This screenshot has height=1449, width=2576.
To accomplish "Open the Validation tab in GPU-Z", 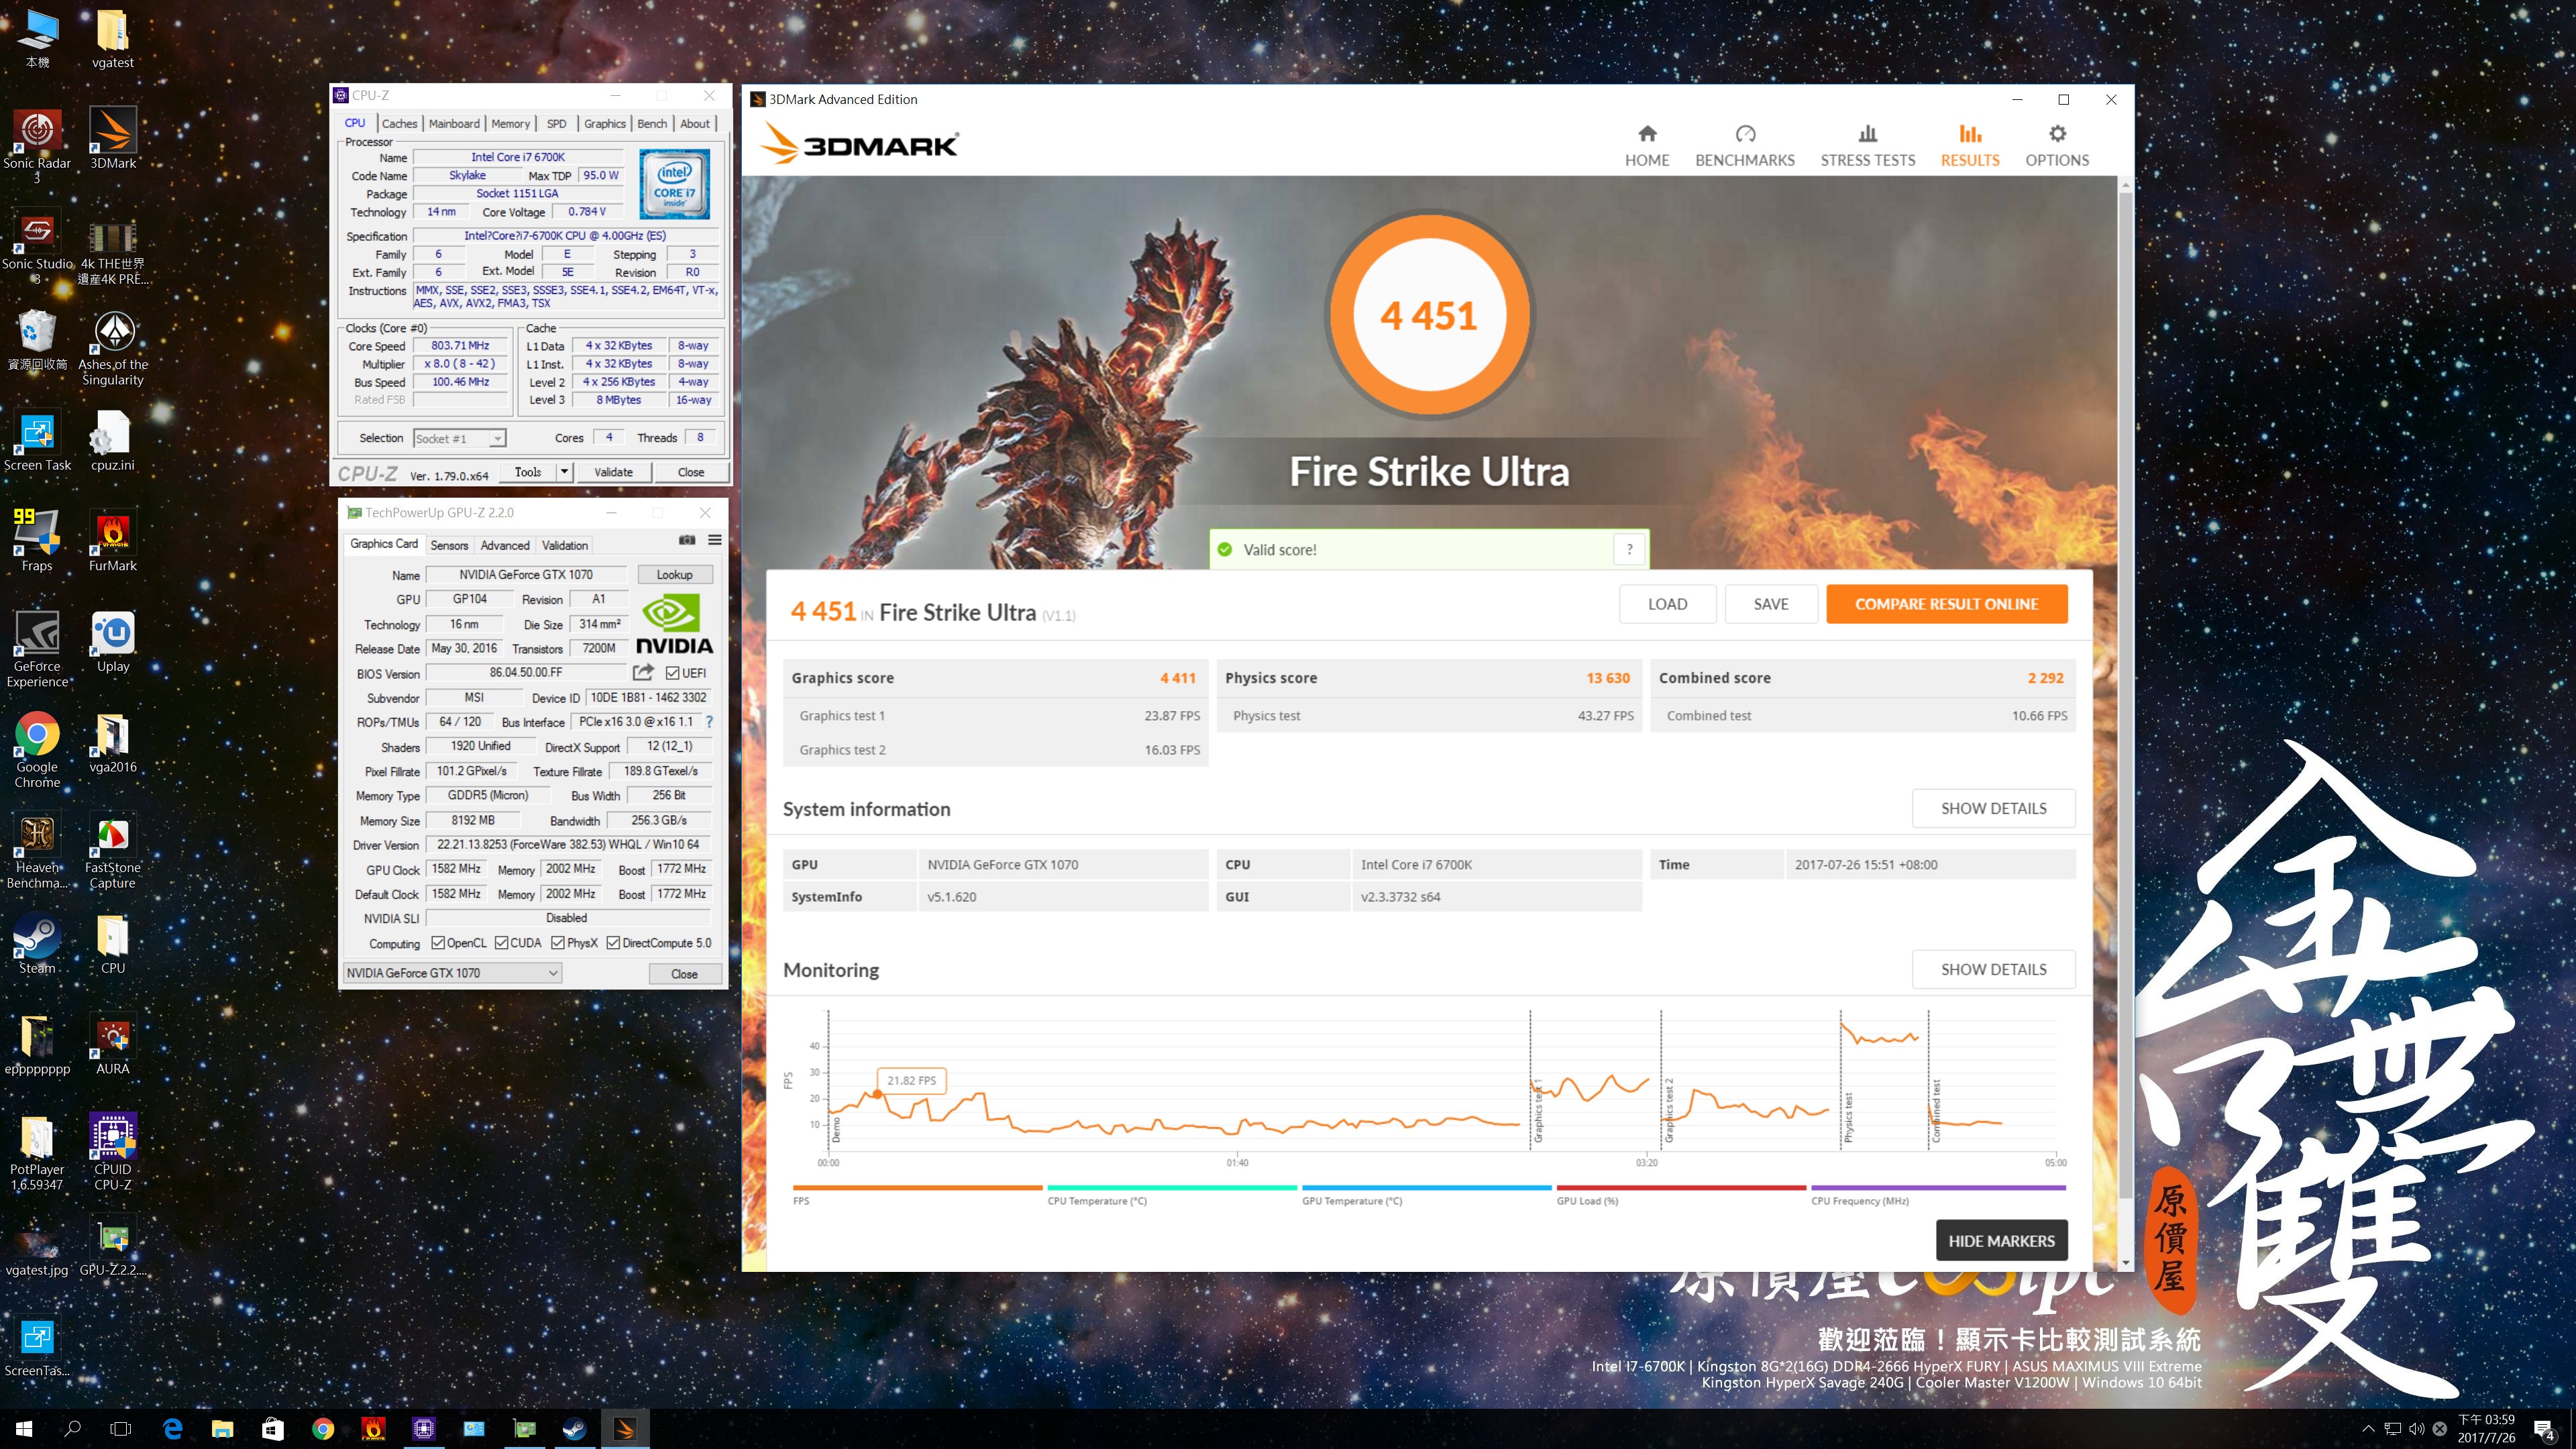I will click(x=565, y=545).
